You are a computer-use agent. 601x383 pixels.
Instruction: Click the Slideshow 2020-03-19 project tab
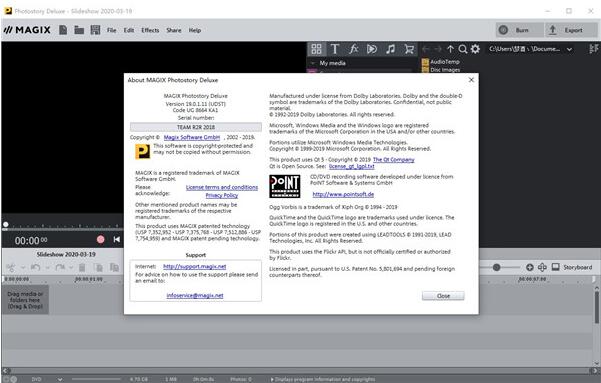pyautogui.click(x=66, y=254)
